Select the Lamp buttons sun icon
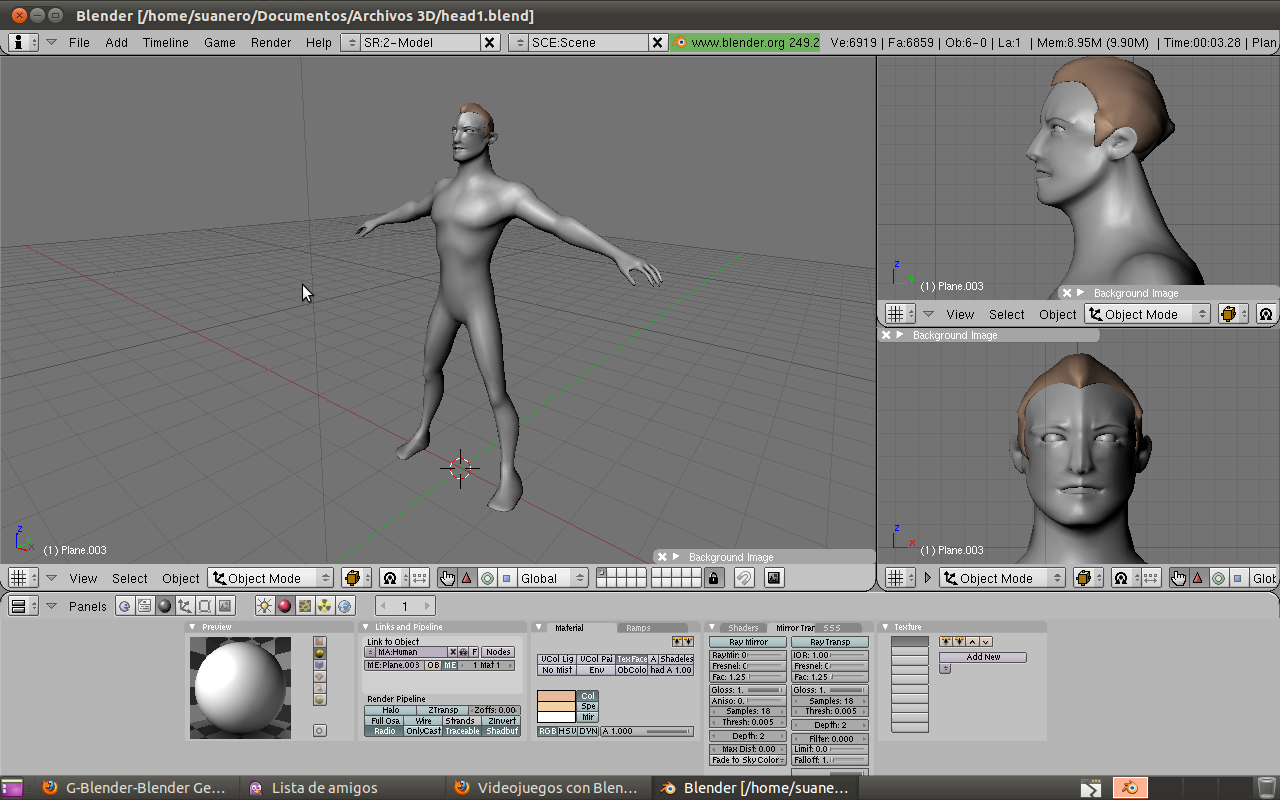This screenshot has height=800, width=1280. [x=264, y=606]
